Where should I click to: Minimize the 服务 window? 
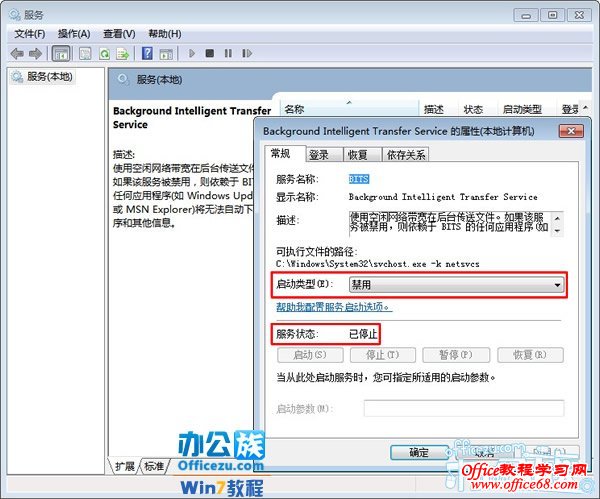526,16
